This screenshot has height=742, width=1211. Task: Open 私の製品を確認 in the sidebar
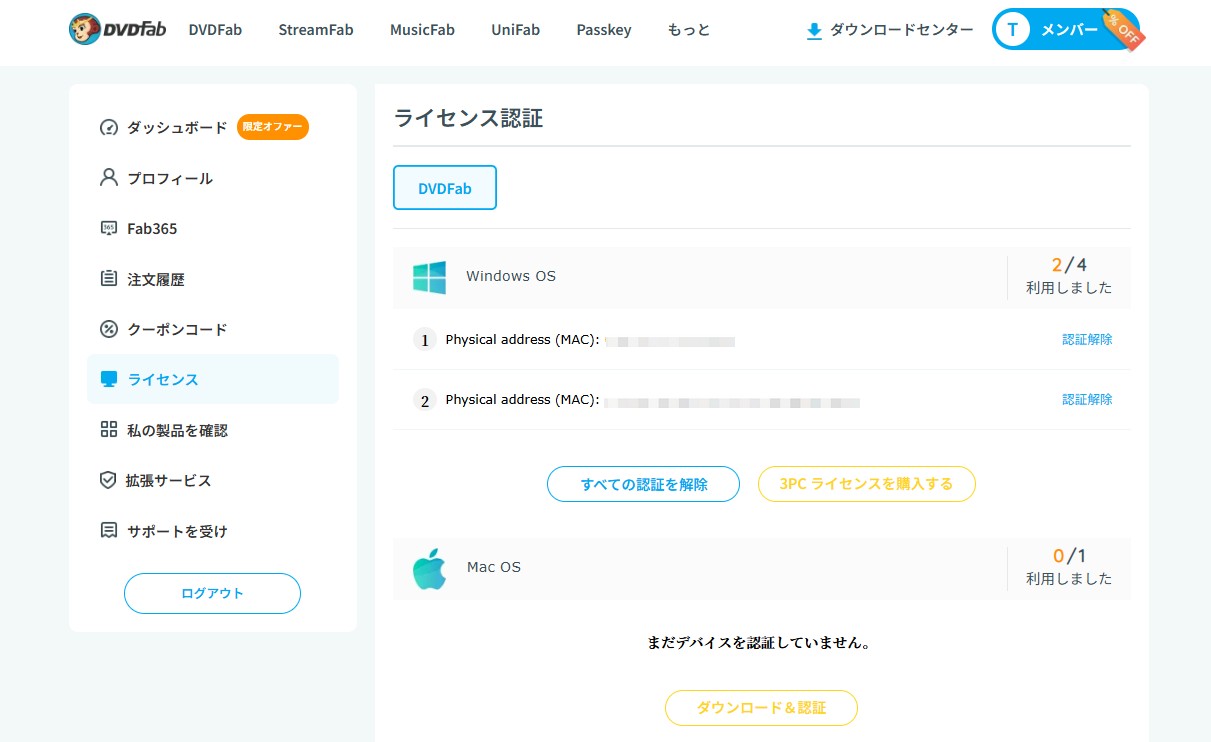click(x=177, y=430)
